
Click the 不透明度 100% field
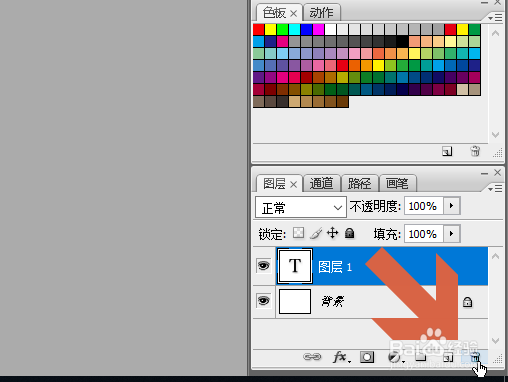[x=424, y=206]
